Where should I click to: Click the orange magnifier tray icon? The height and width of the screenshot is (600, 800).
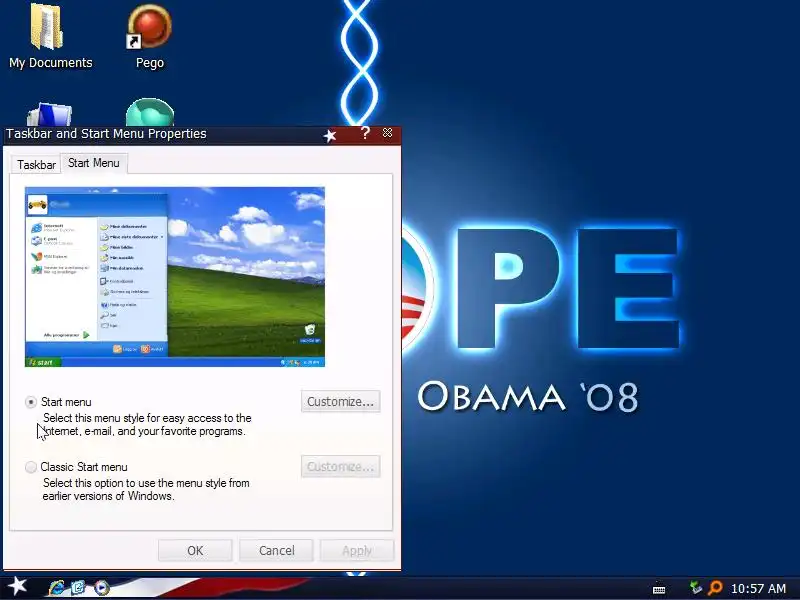[715, 588]
